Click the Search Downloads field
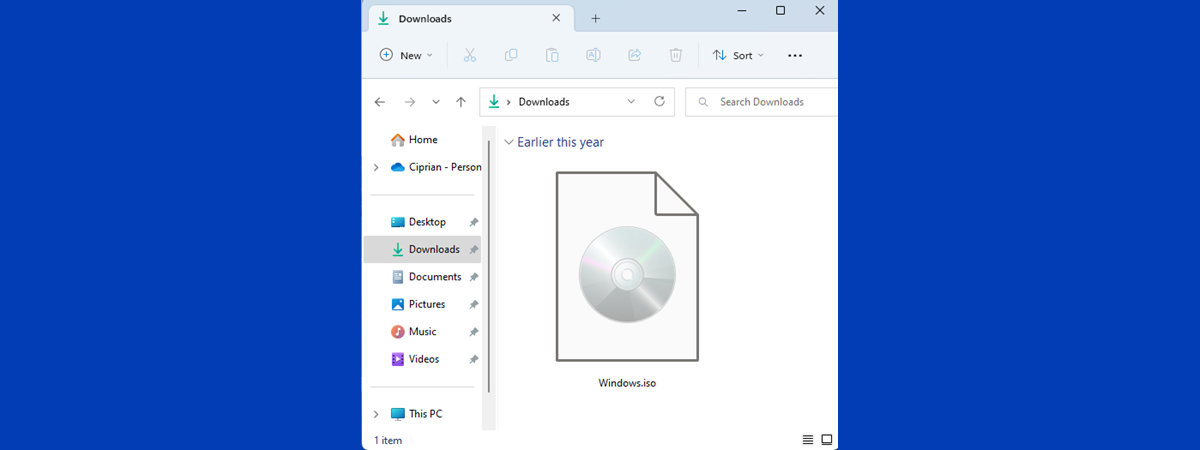Image resolution: width=1200 pixels, height=450 pixels. (x=762, y=102)
